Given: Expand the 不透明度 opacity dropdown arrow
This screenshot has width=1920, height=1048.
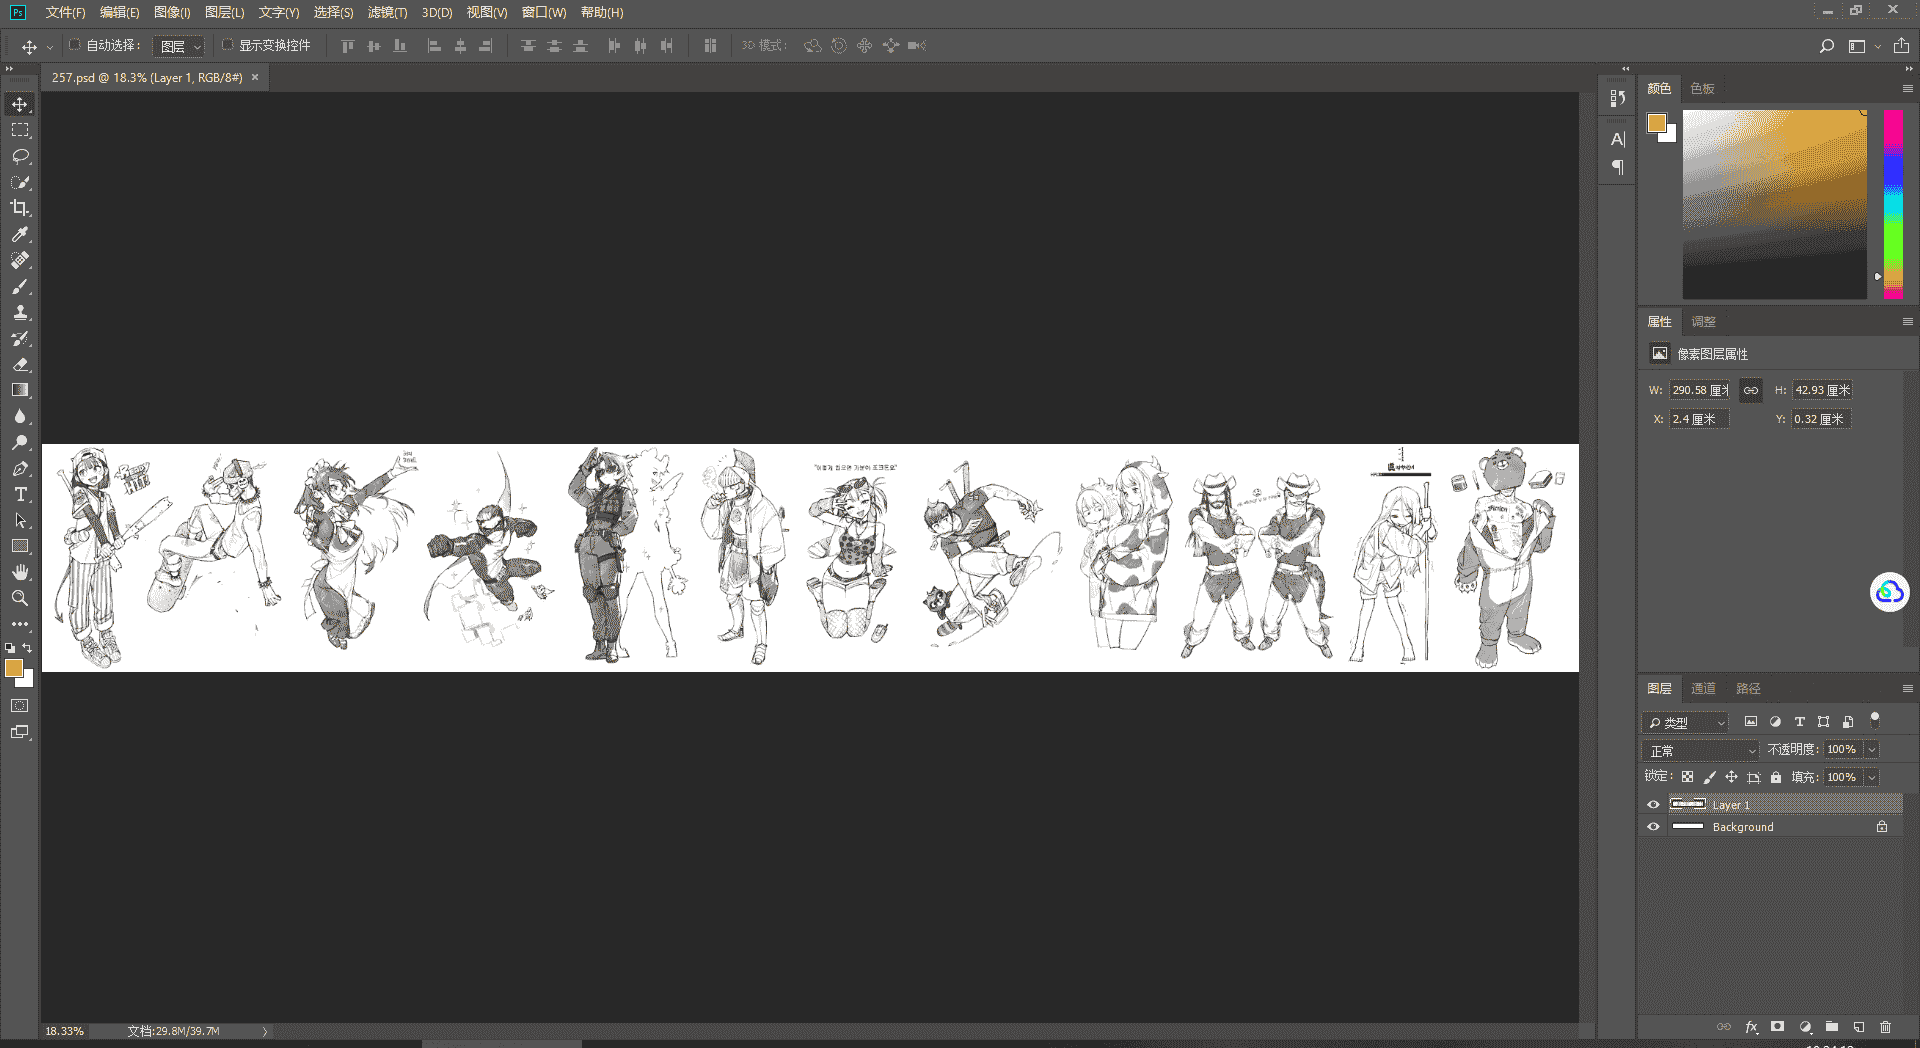Looking at the screenshot, I should pos(1872,750).
